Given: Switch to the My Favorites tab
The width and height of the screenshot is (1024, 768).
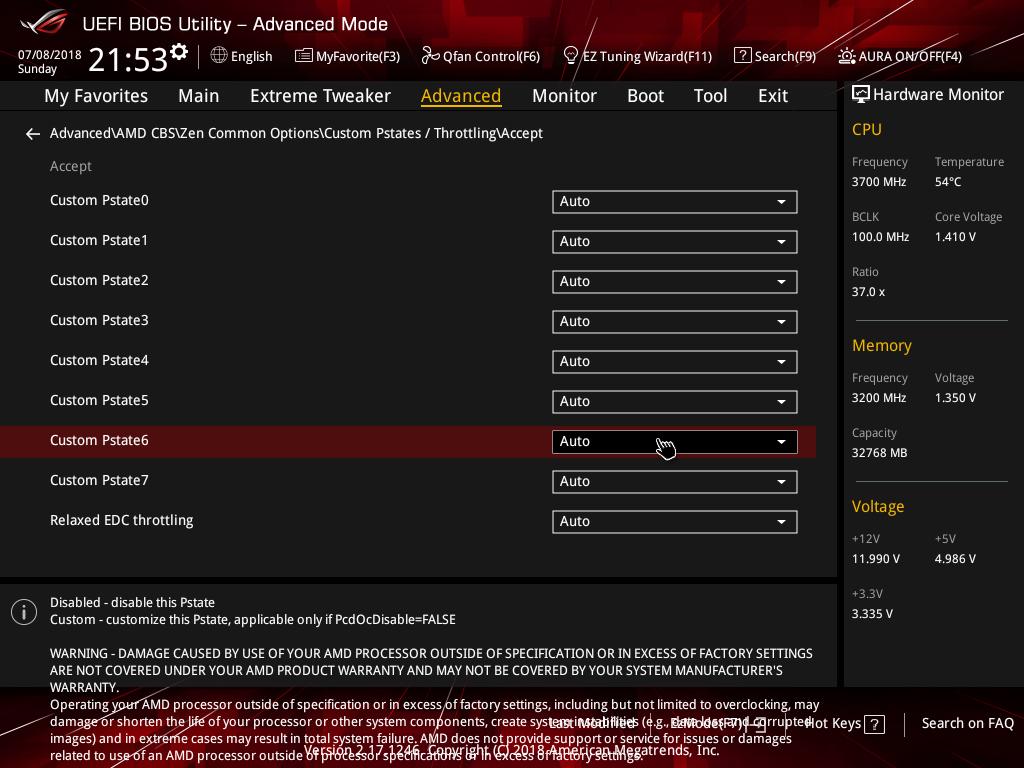Looking at the screenshot, I should tap(96, 96).
